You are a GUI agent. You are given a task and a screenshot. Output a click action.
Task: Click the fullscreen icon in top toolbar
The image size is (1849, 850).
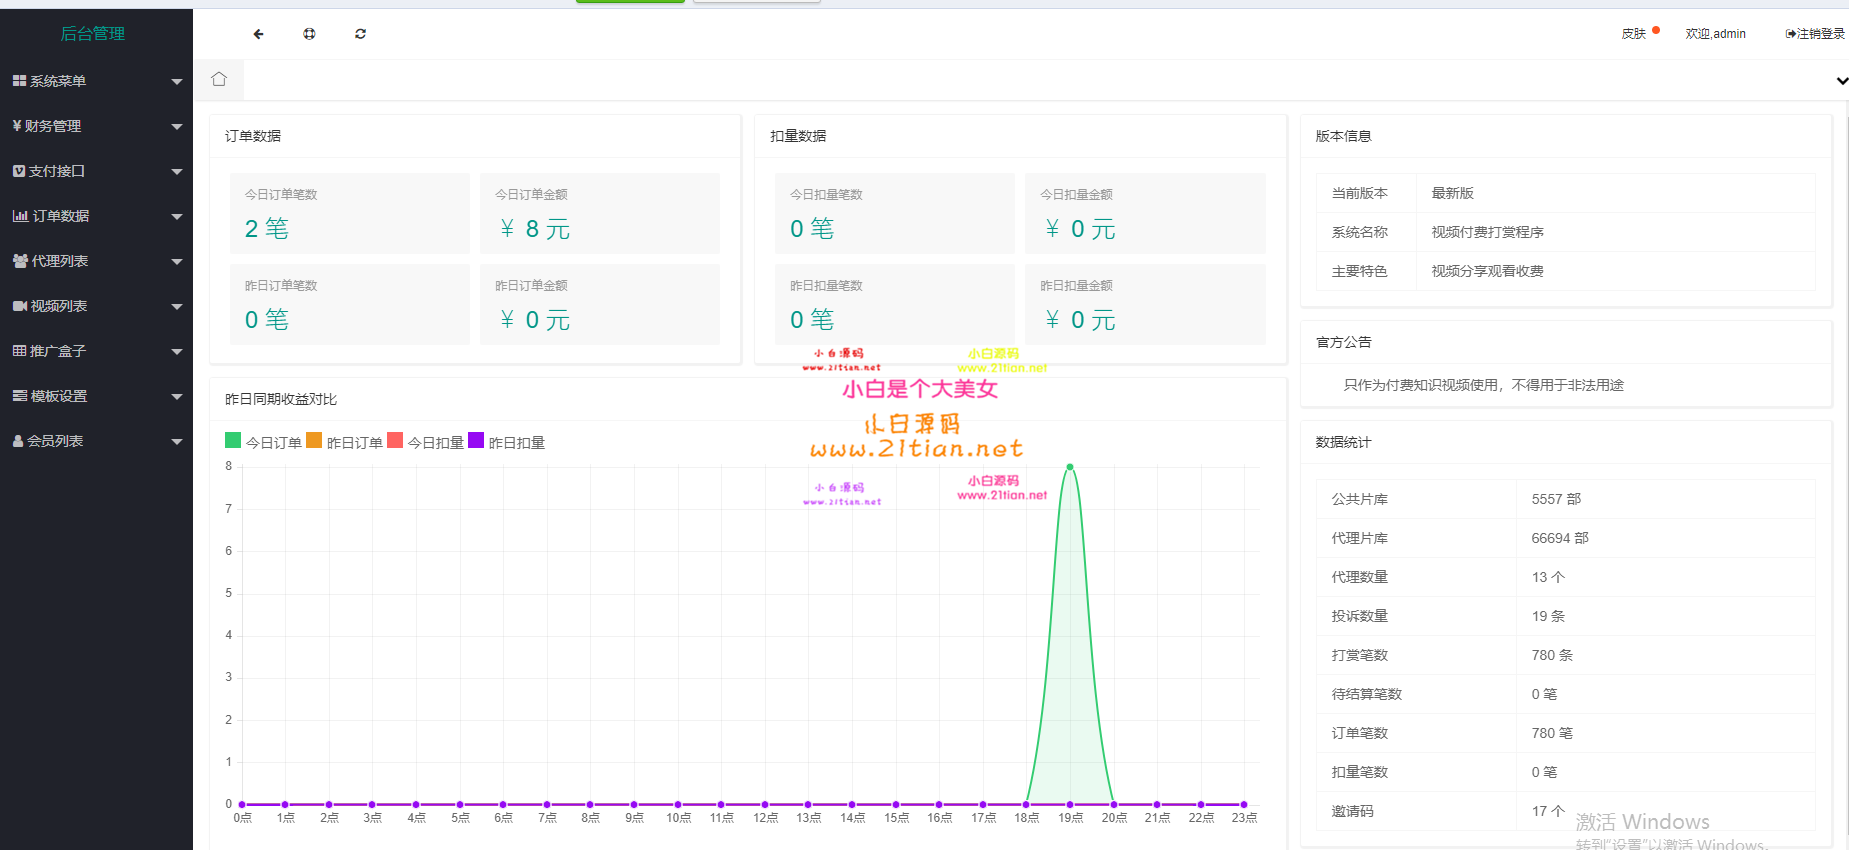coord(309,34)
